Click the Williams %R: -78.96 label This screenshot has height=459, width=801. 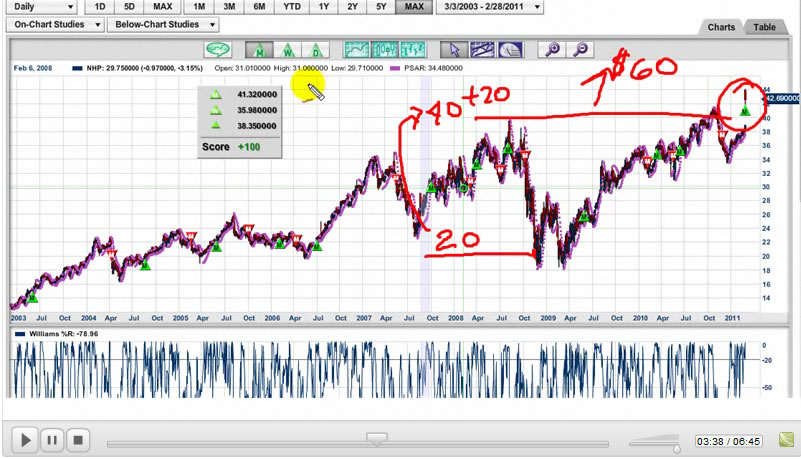point(57,334)
